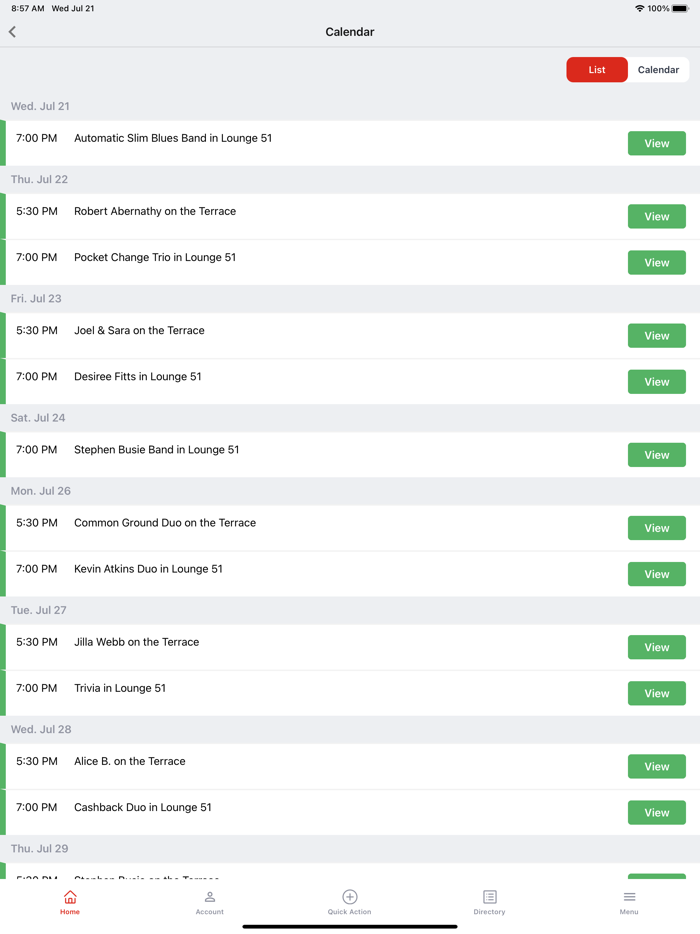View the Pocket Change Trio event
700x934 pixels.
click(x=656, y=263)
